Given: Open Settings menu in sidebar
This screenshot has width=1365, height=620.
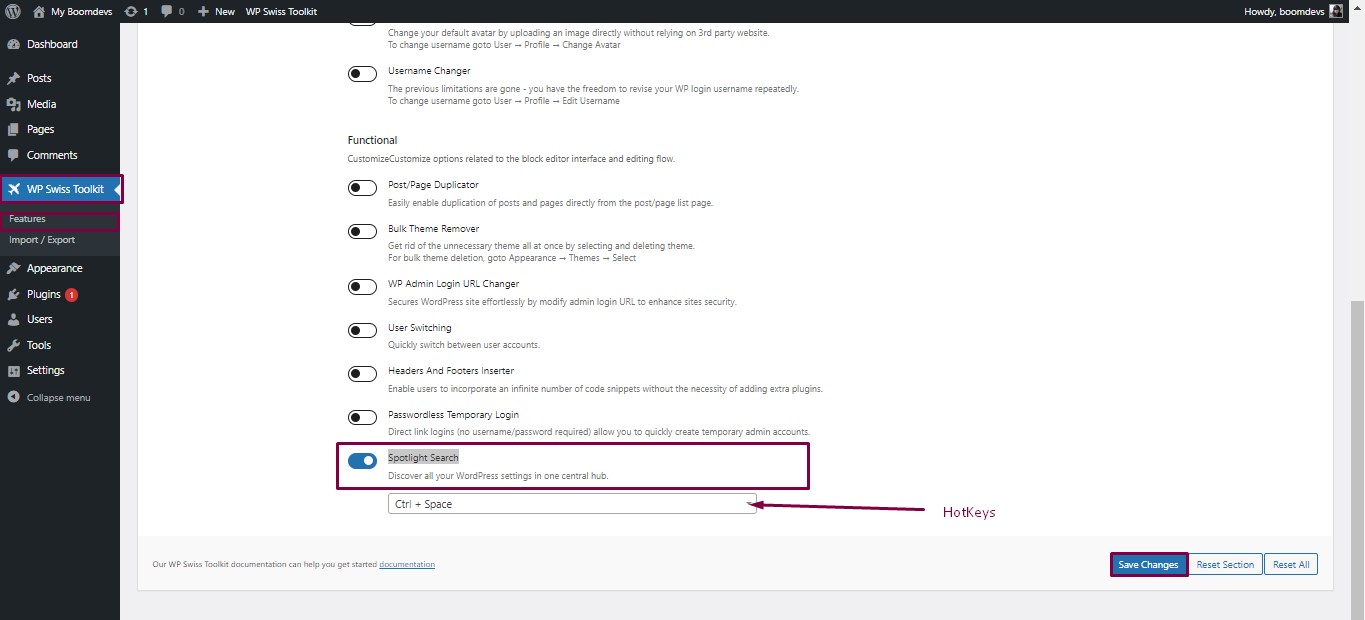Looking at the screenshot, I should coord(46,370).
